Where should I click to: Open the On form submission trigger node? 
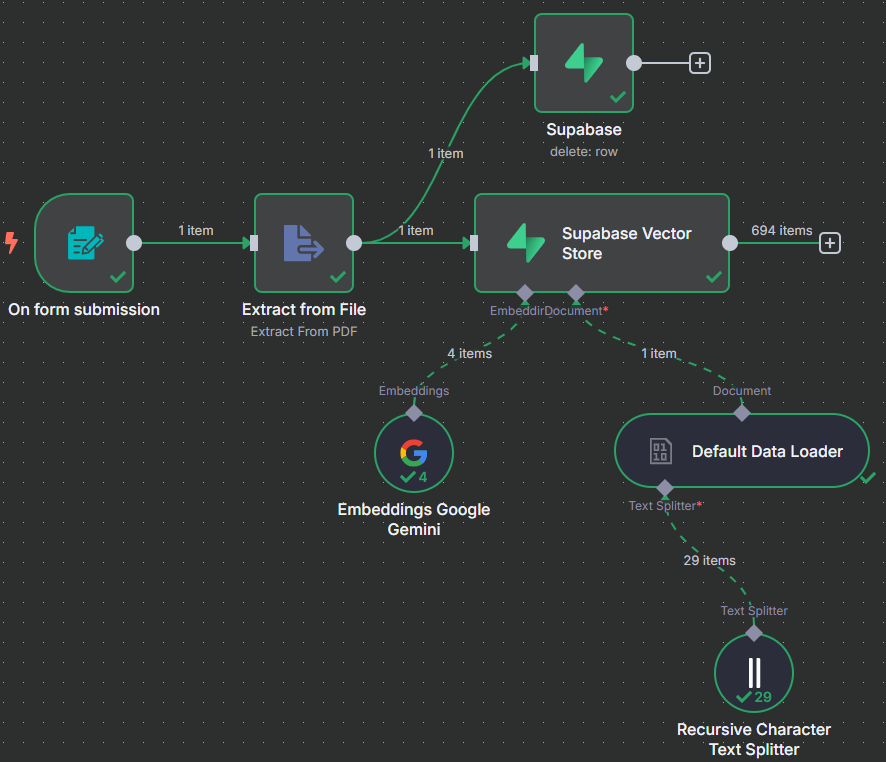pos(84,243)
